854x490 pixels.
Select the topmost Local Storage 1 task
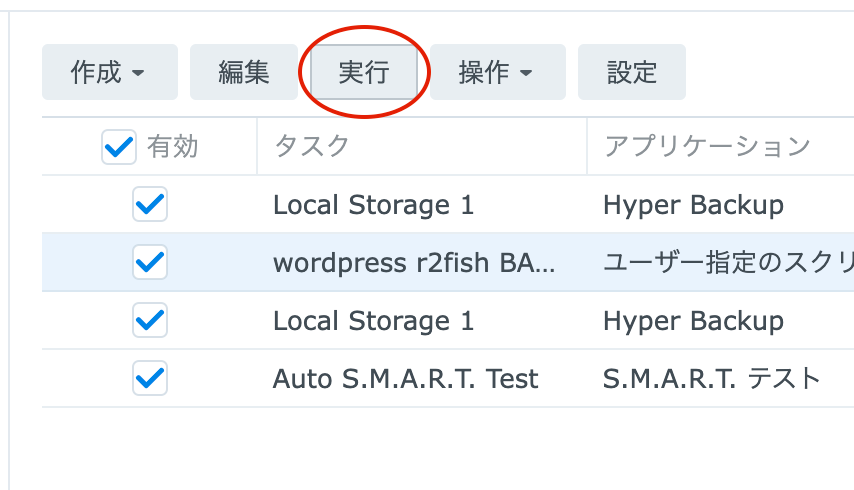click(374, 205)
